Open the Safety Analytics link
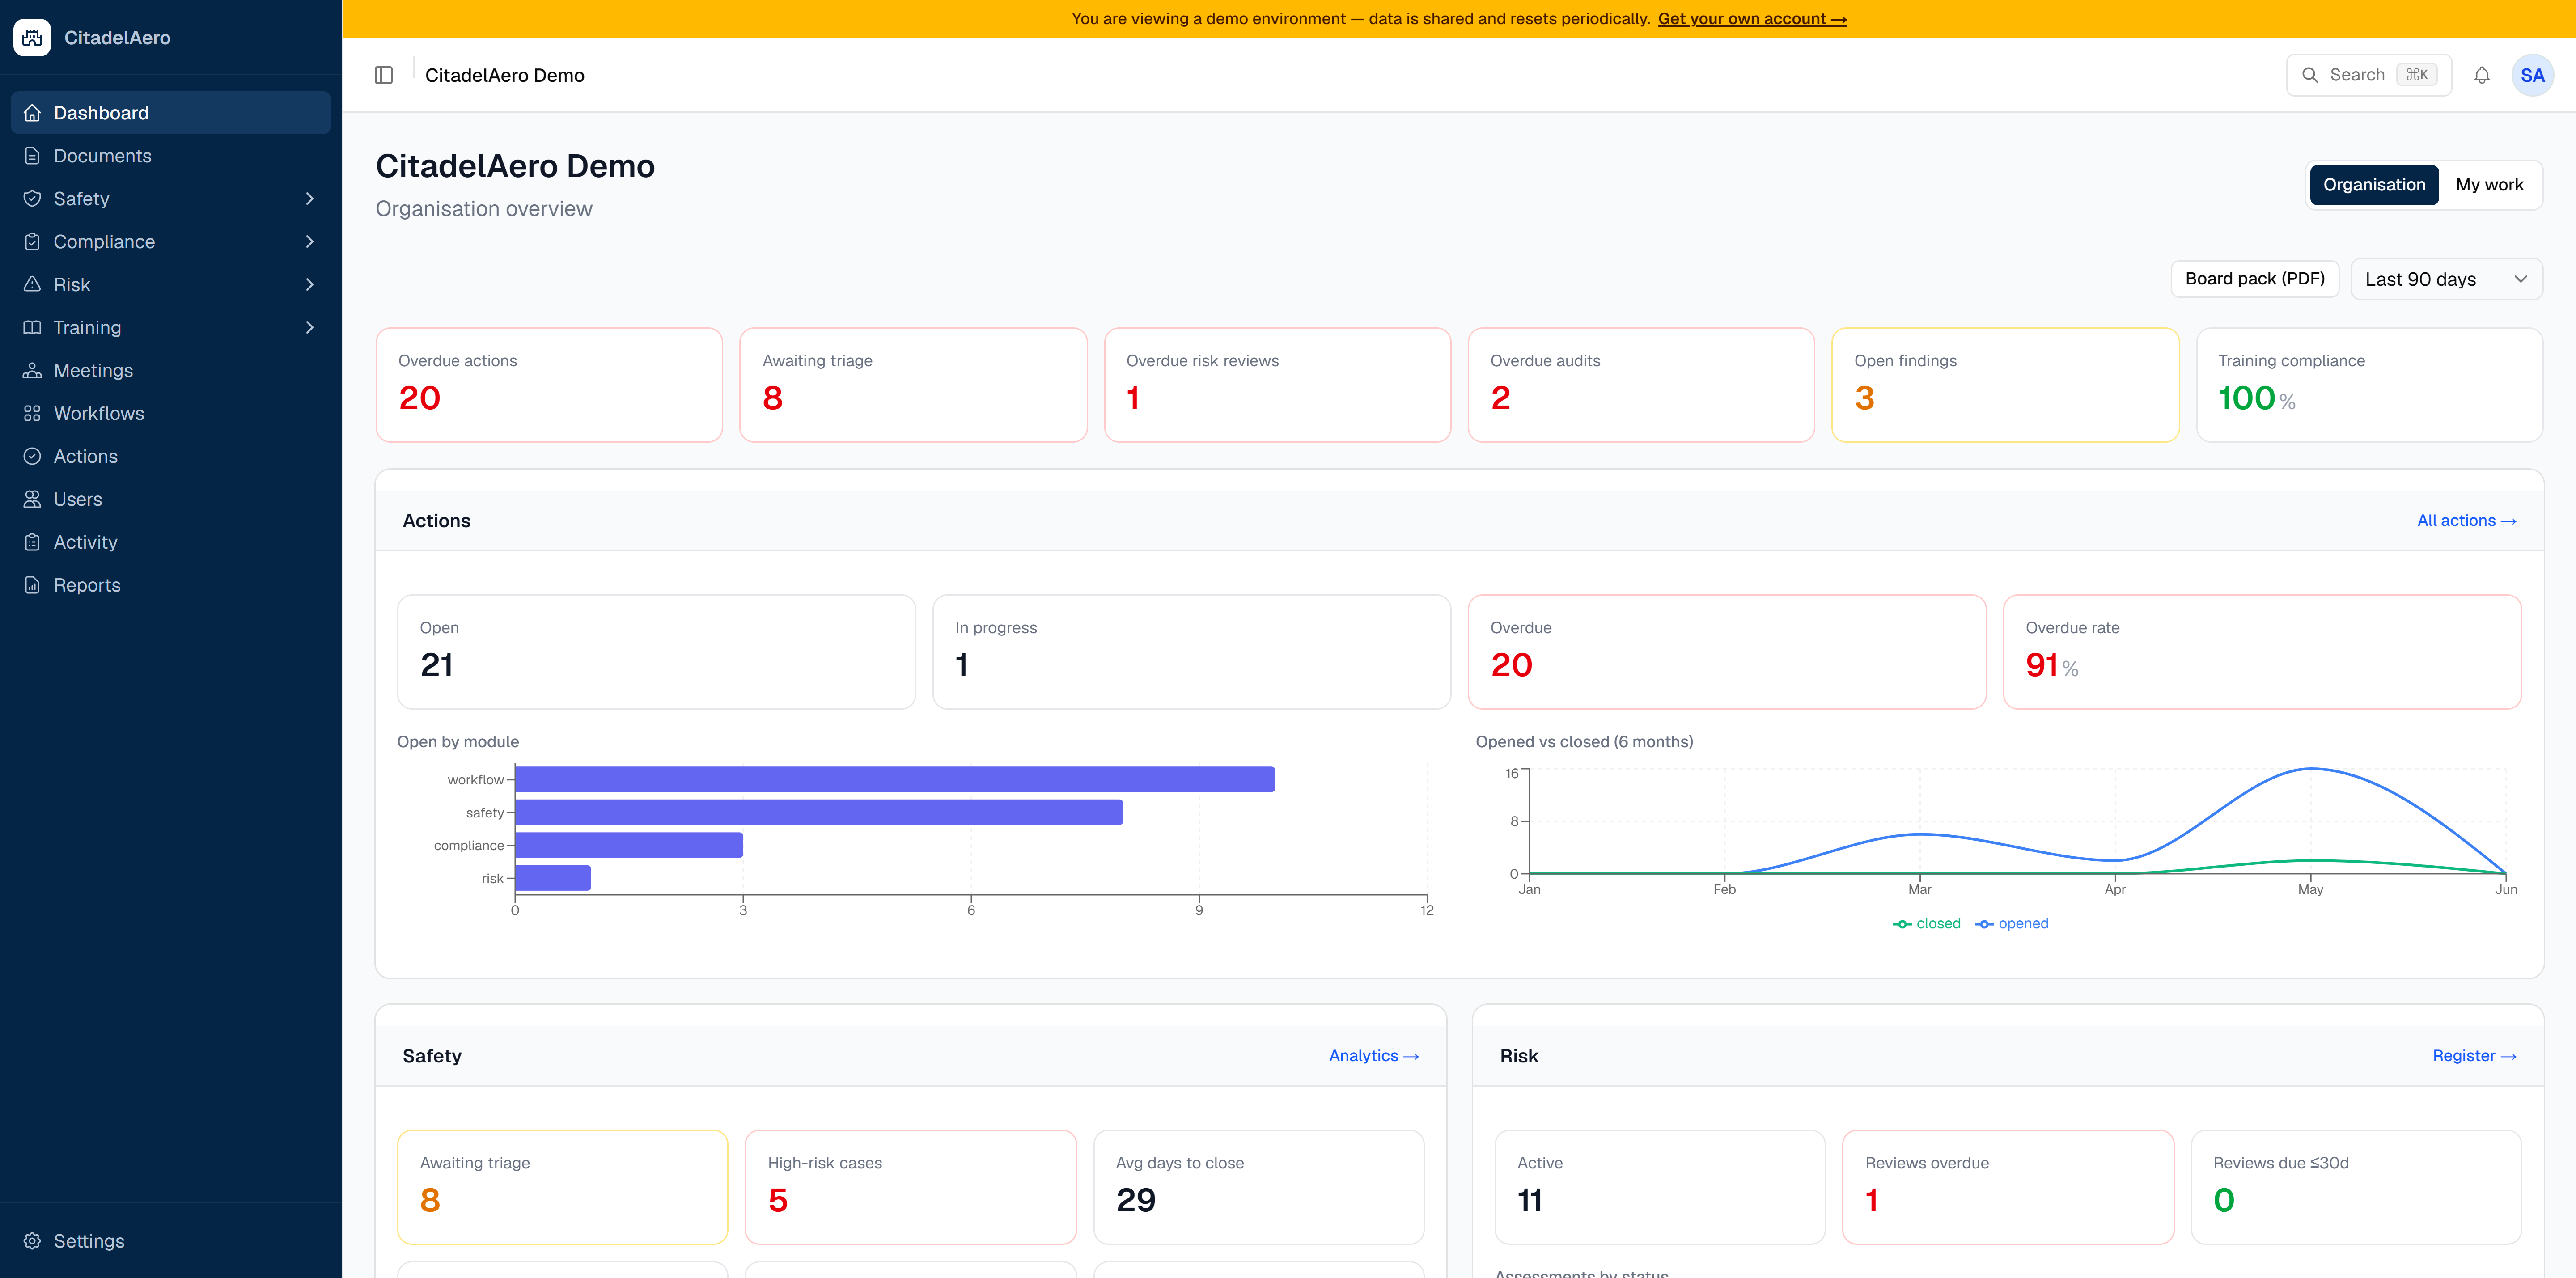Image resolution: width=2576 pixels, height=1278 pixels. click(x=1374, y=1056)
